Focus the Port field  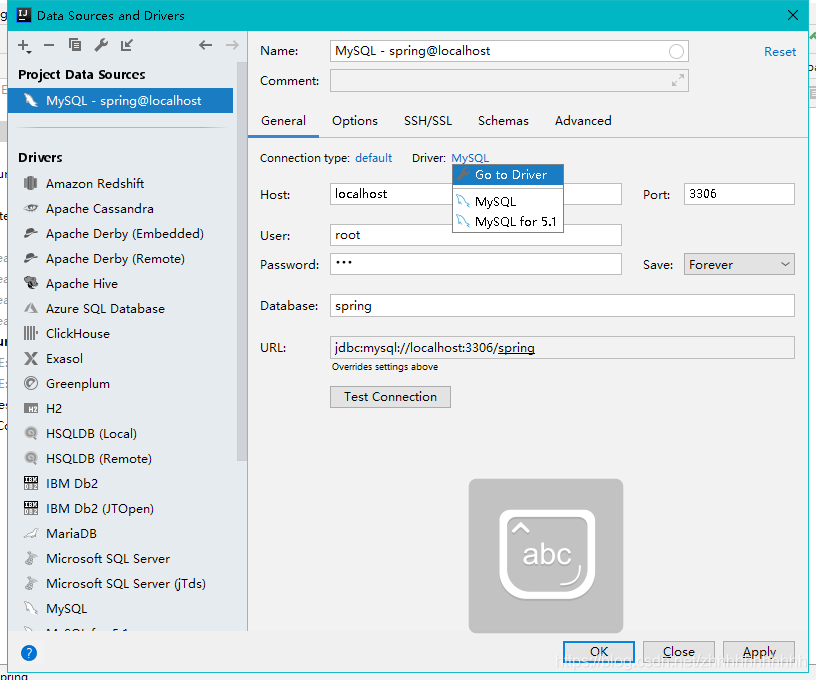pos(739,194)
